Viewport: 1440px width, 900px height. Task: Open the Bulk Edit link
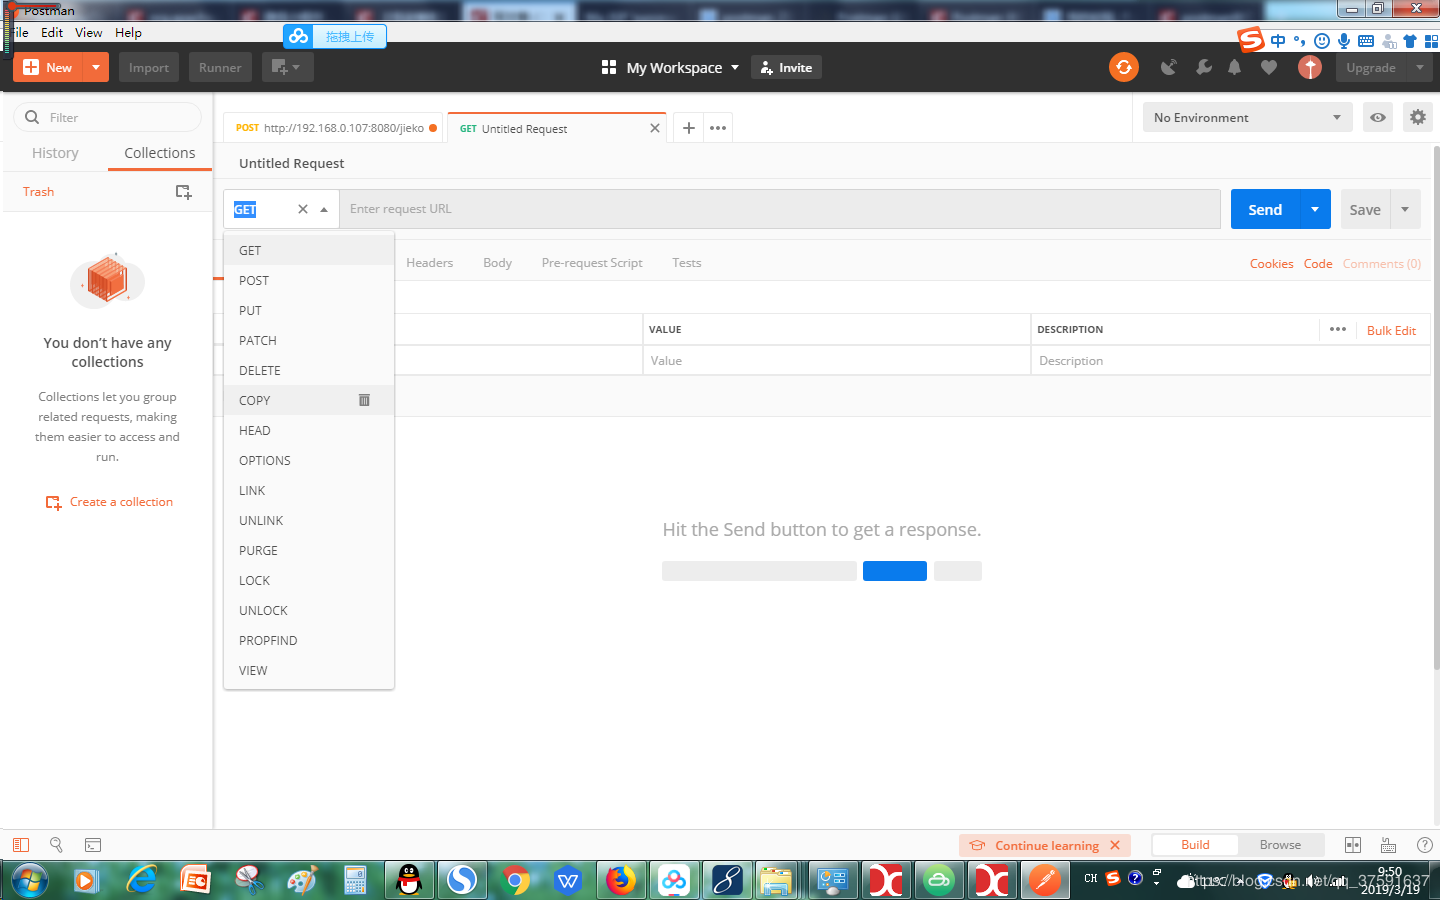[1391, 330]
